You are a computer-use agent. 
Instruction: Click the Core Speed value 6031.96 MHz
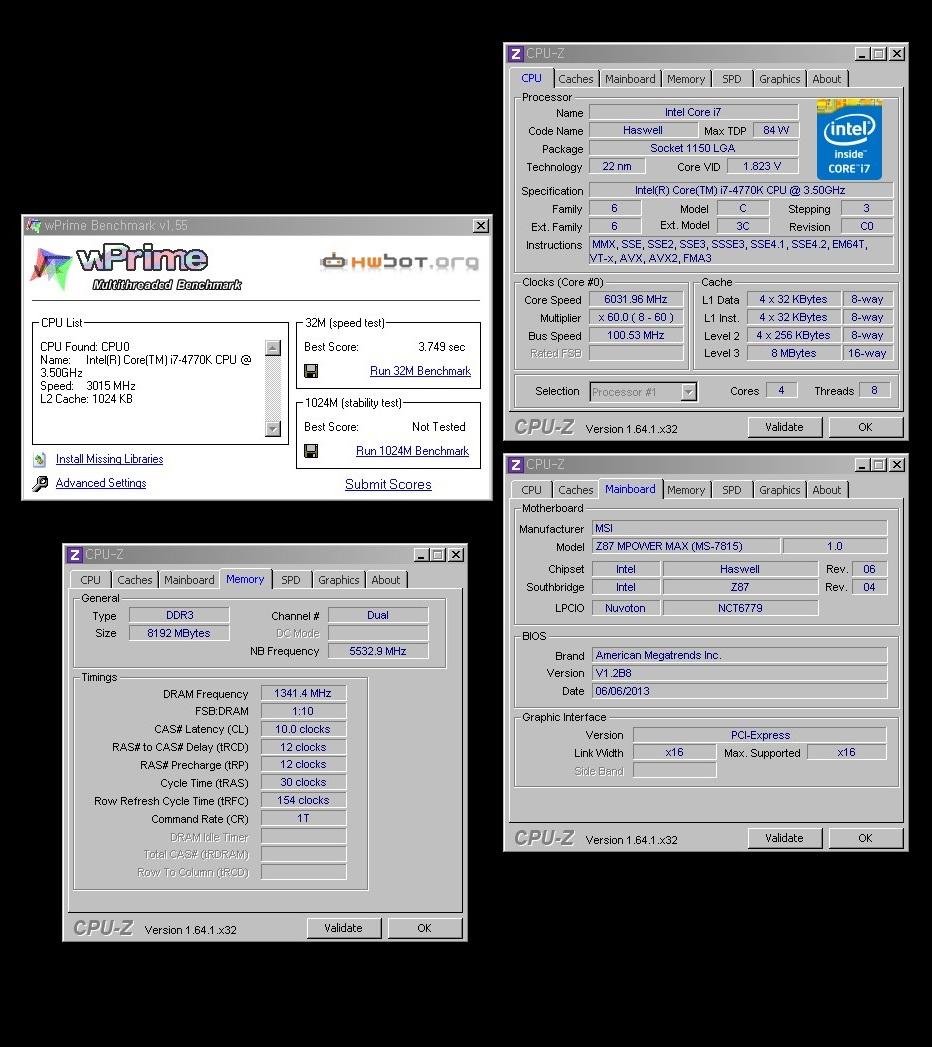(x=636, y=300)
